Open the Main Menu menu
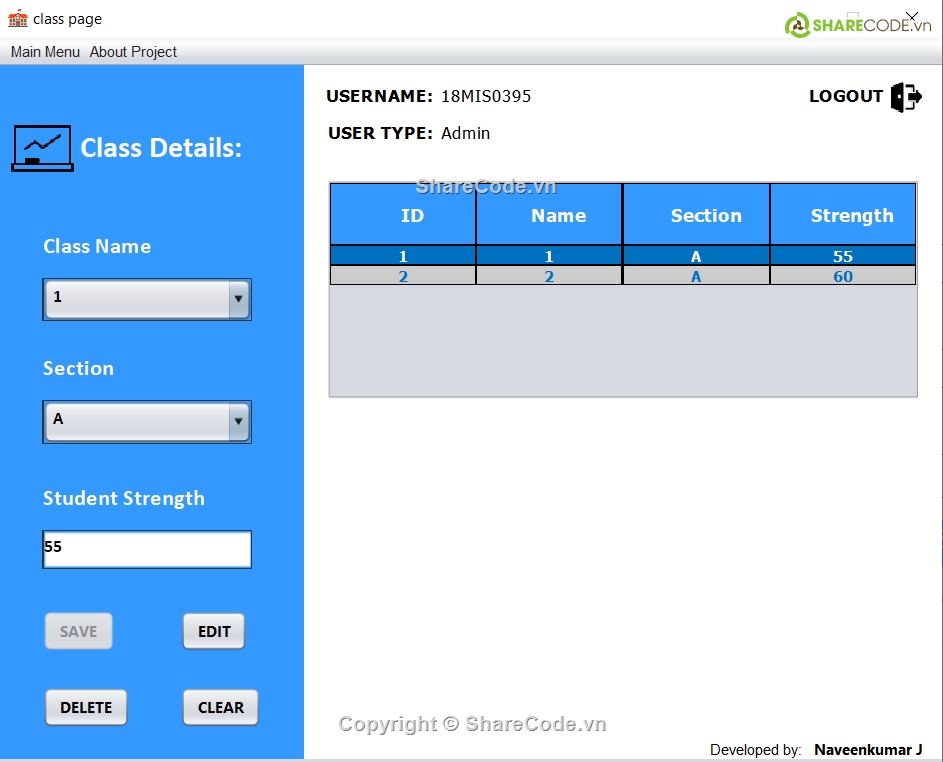 (45, 52)
